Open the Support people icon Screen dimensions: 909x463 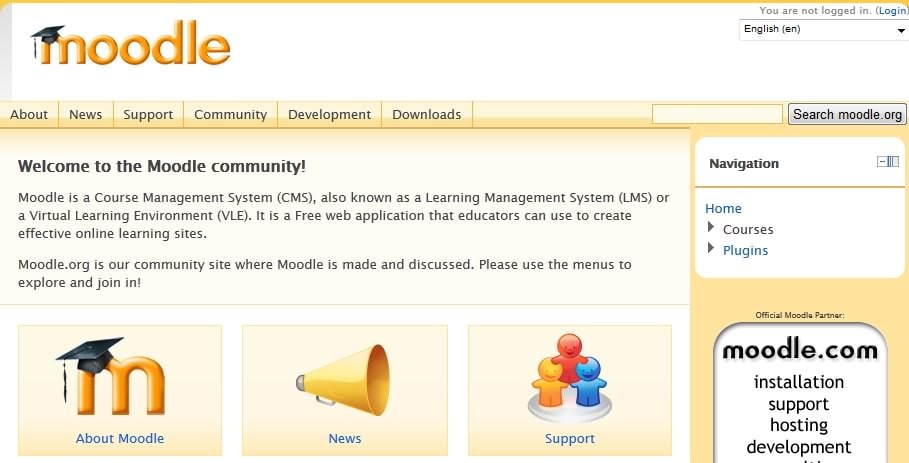point(569,377)
